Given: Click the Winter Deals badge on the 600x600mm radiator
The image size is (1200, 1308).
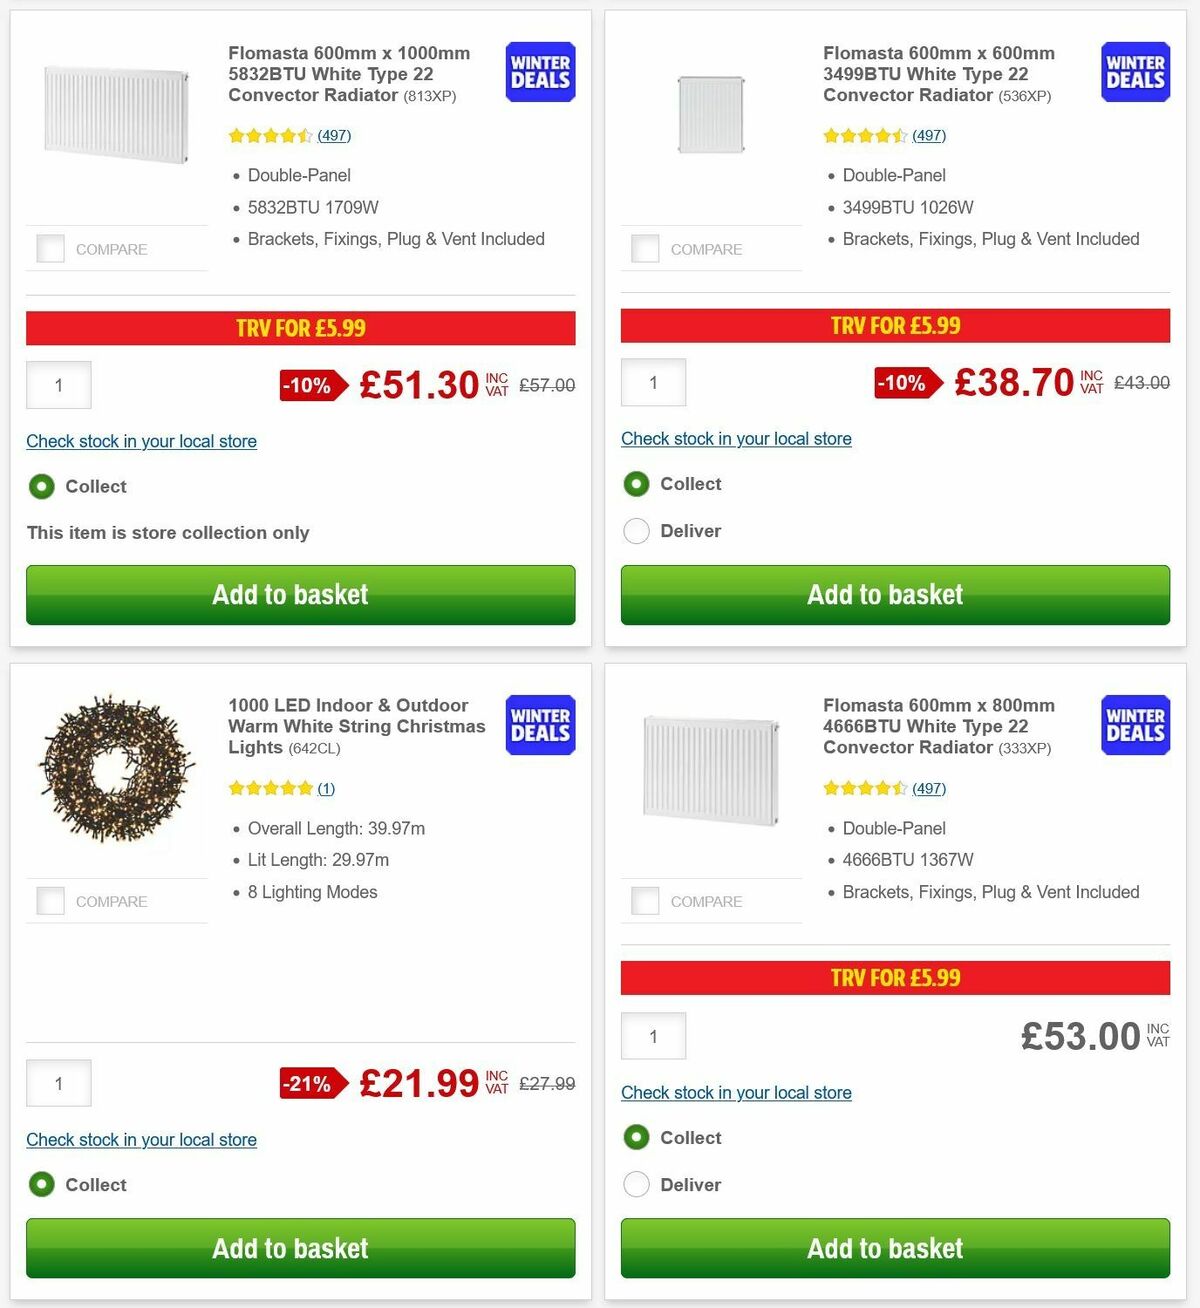Looking at the screenshot, I should pyautogui.click(x=1134, y=71).
